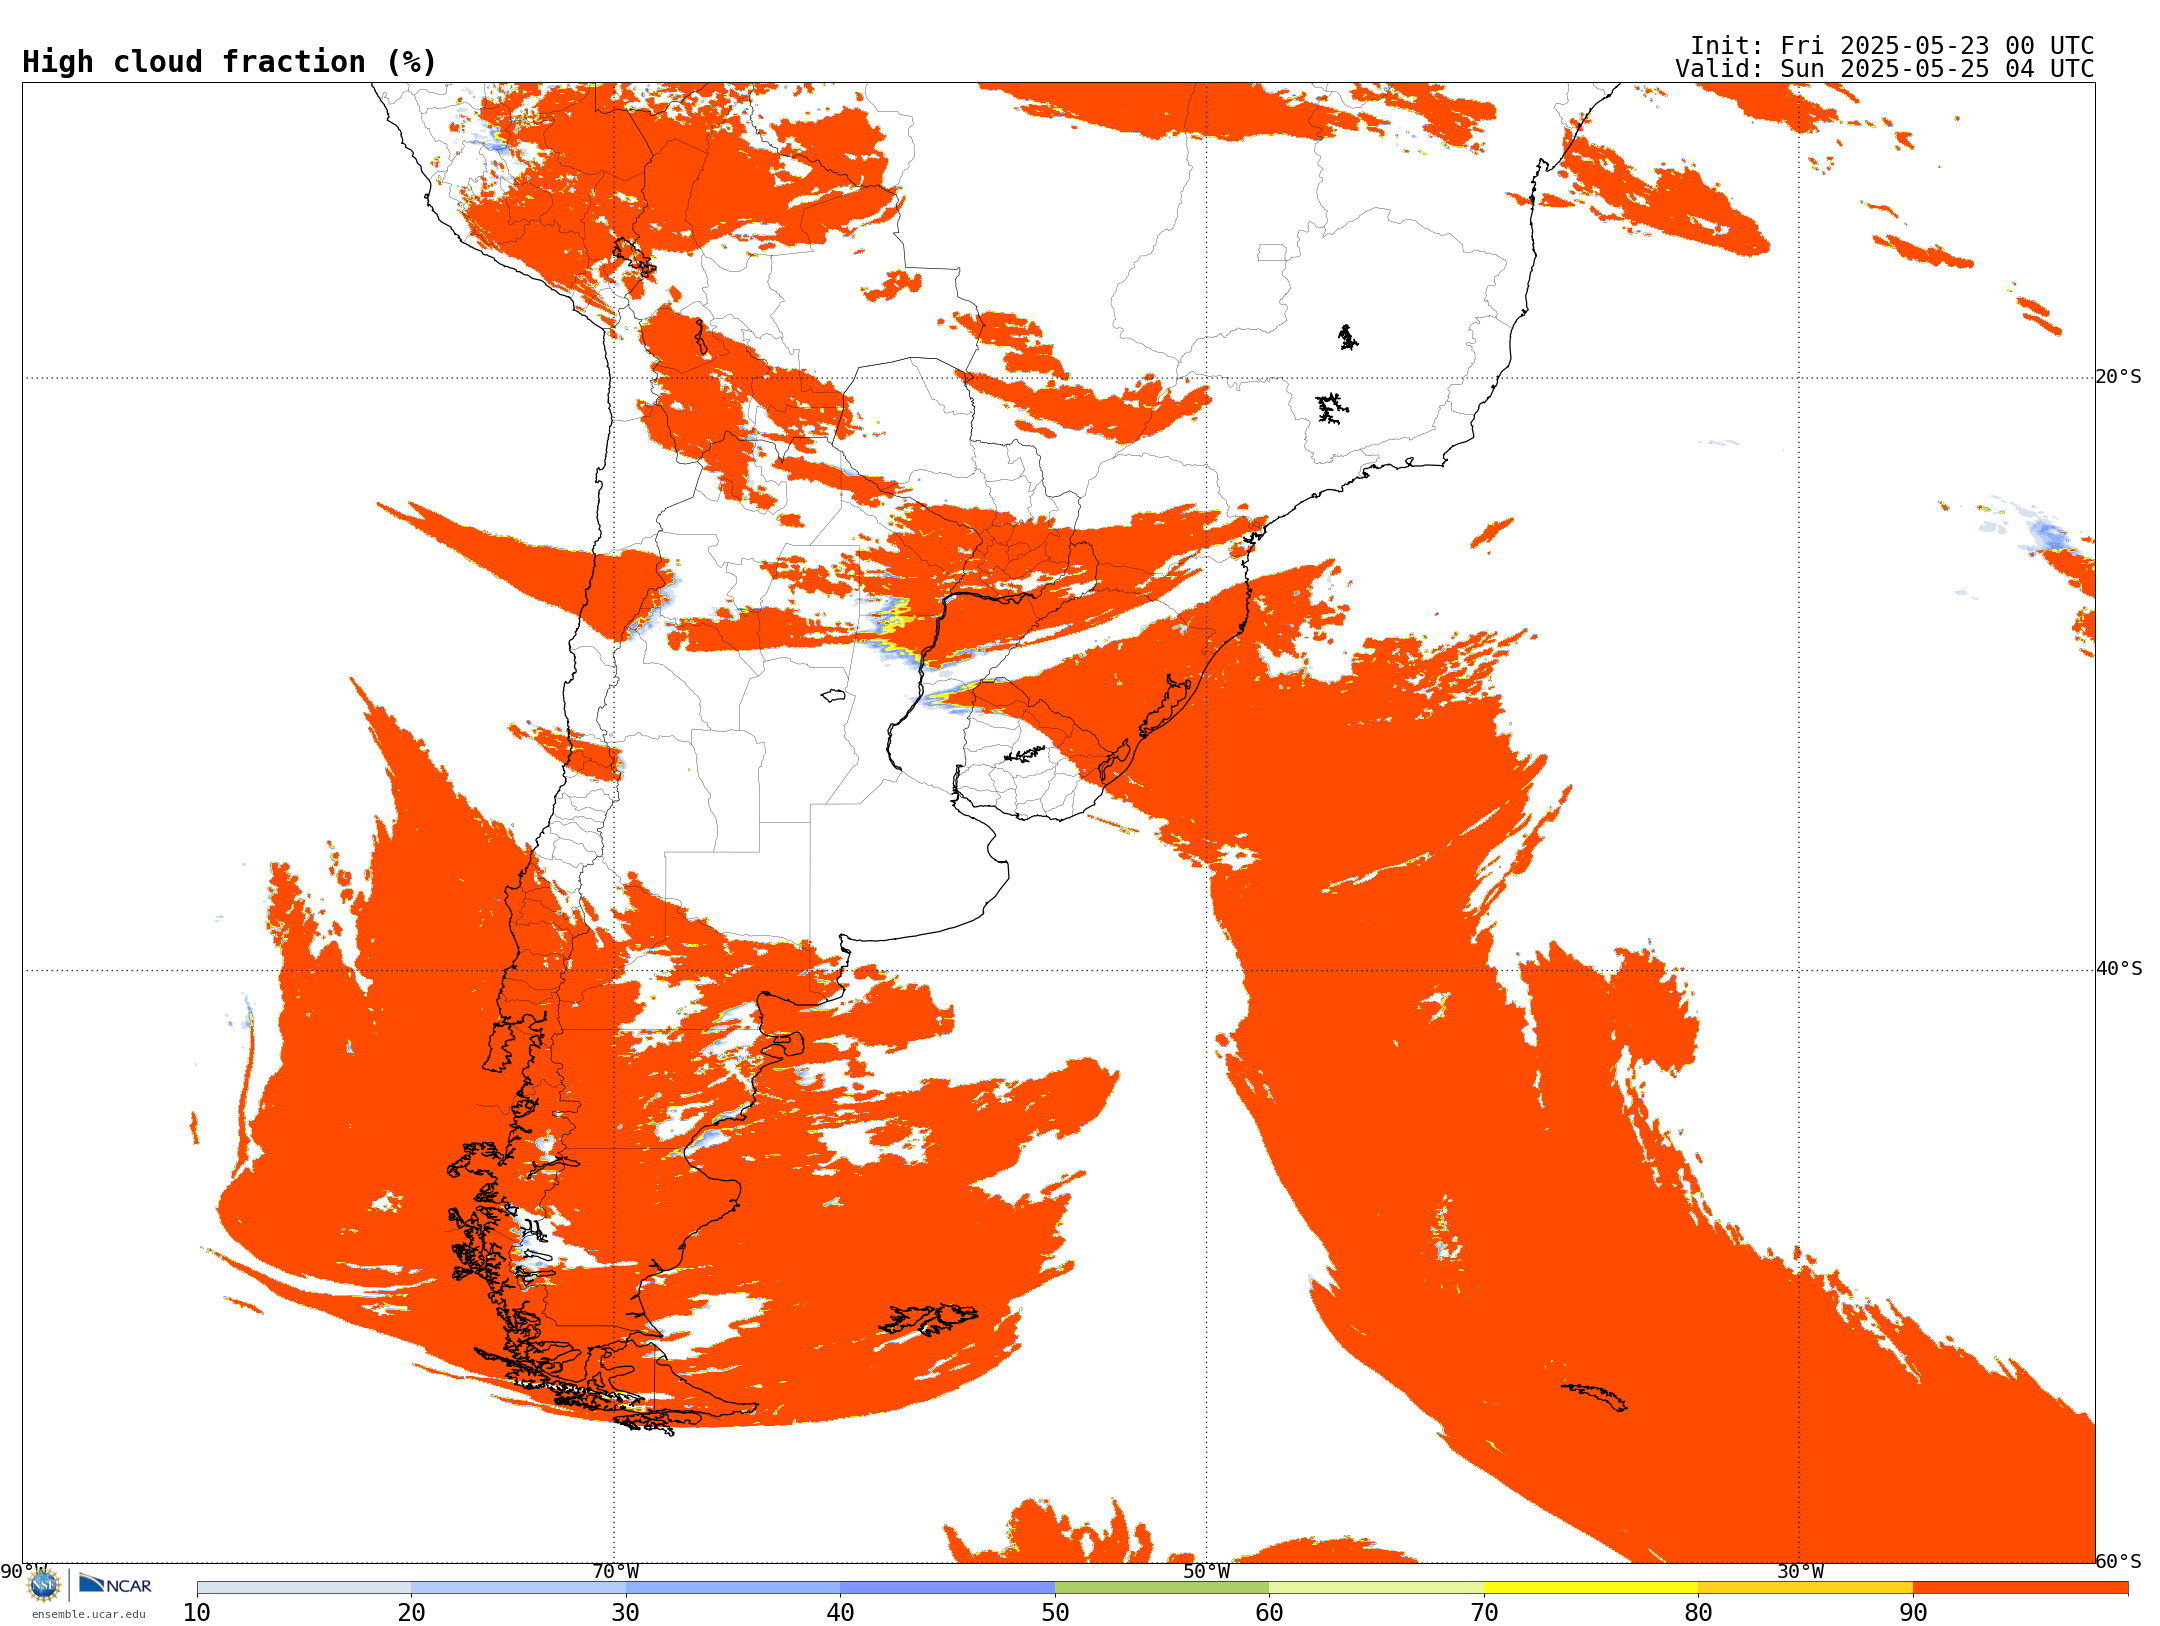The width and height of the screenshot is (2160, 1626).
Task: Click the 60°S latitude label
Action: point(2118,1561)
